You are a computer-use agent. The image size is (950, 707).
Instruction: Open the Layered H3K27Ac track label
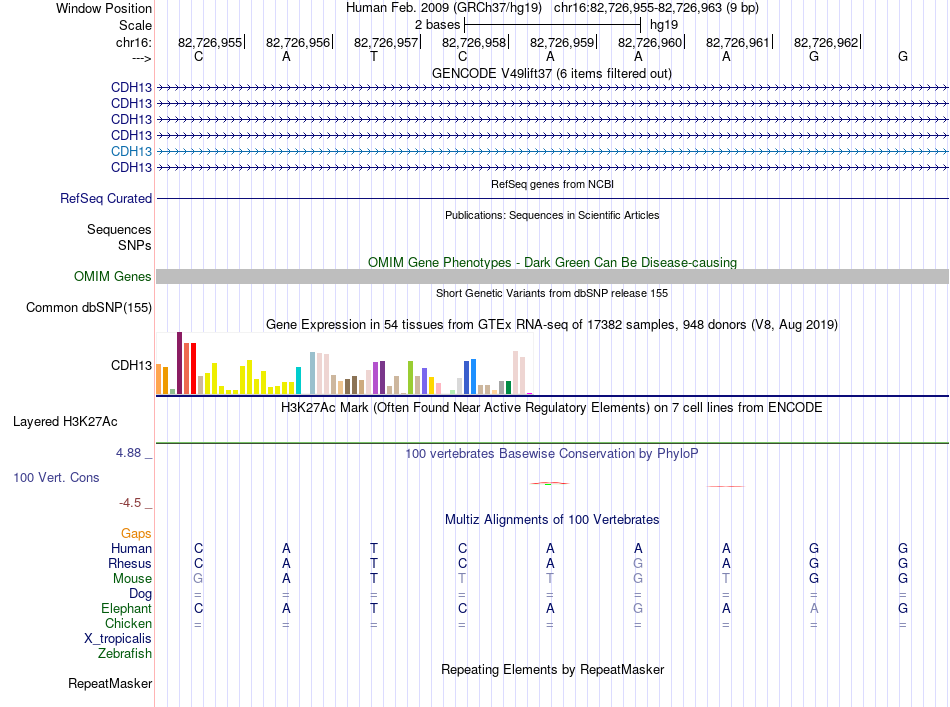pos(65,422)
